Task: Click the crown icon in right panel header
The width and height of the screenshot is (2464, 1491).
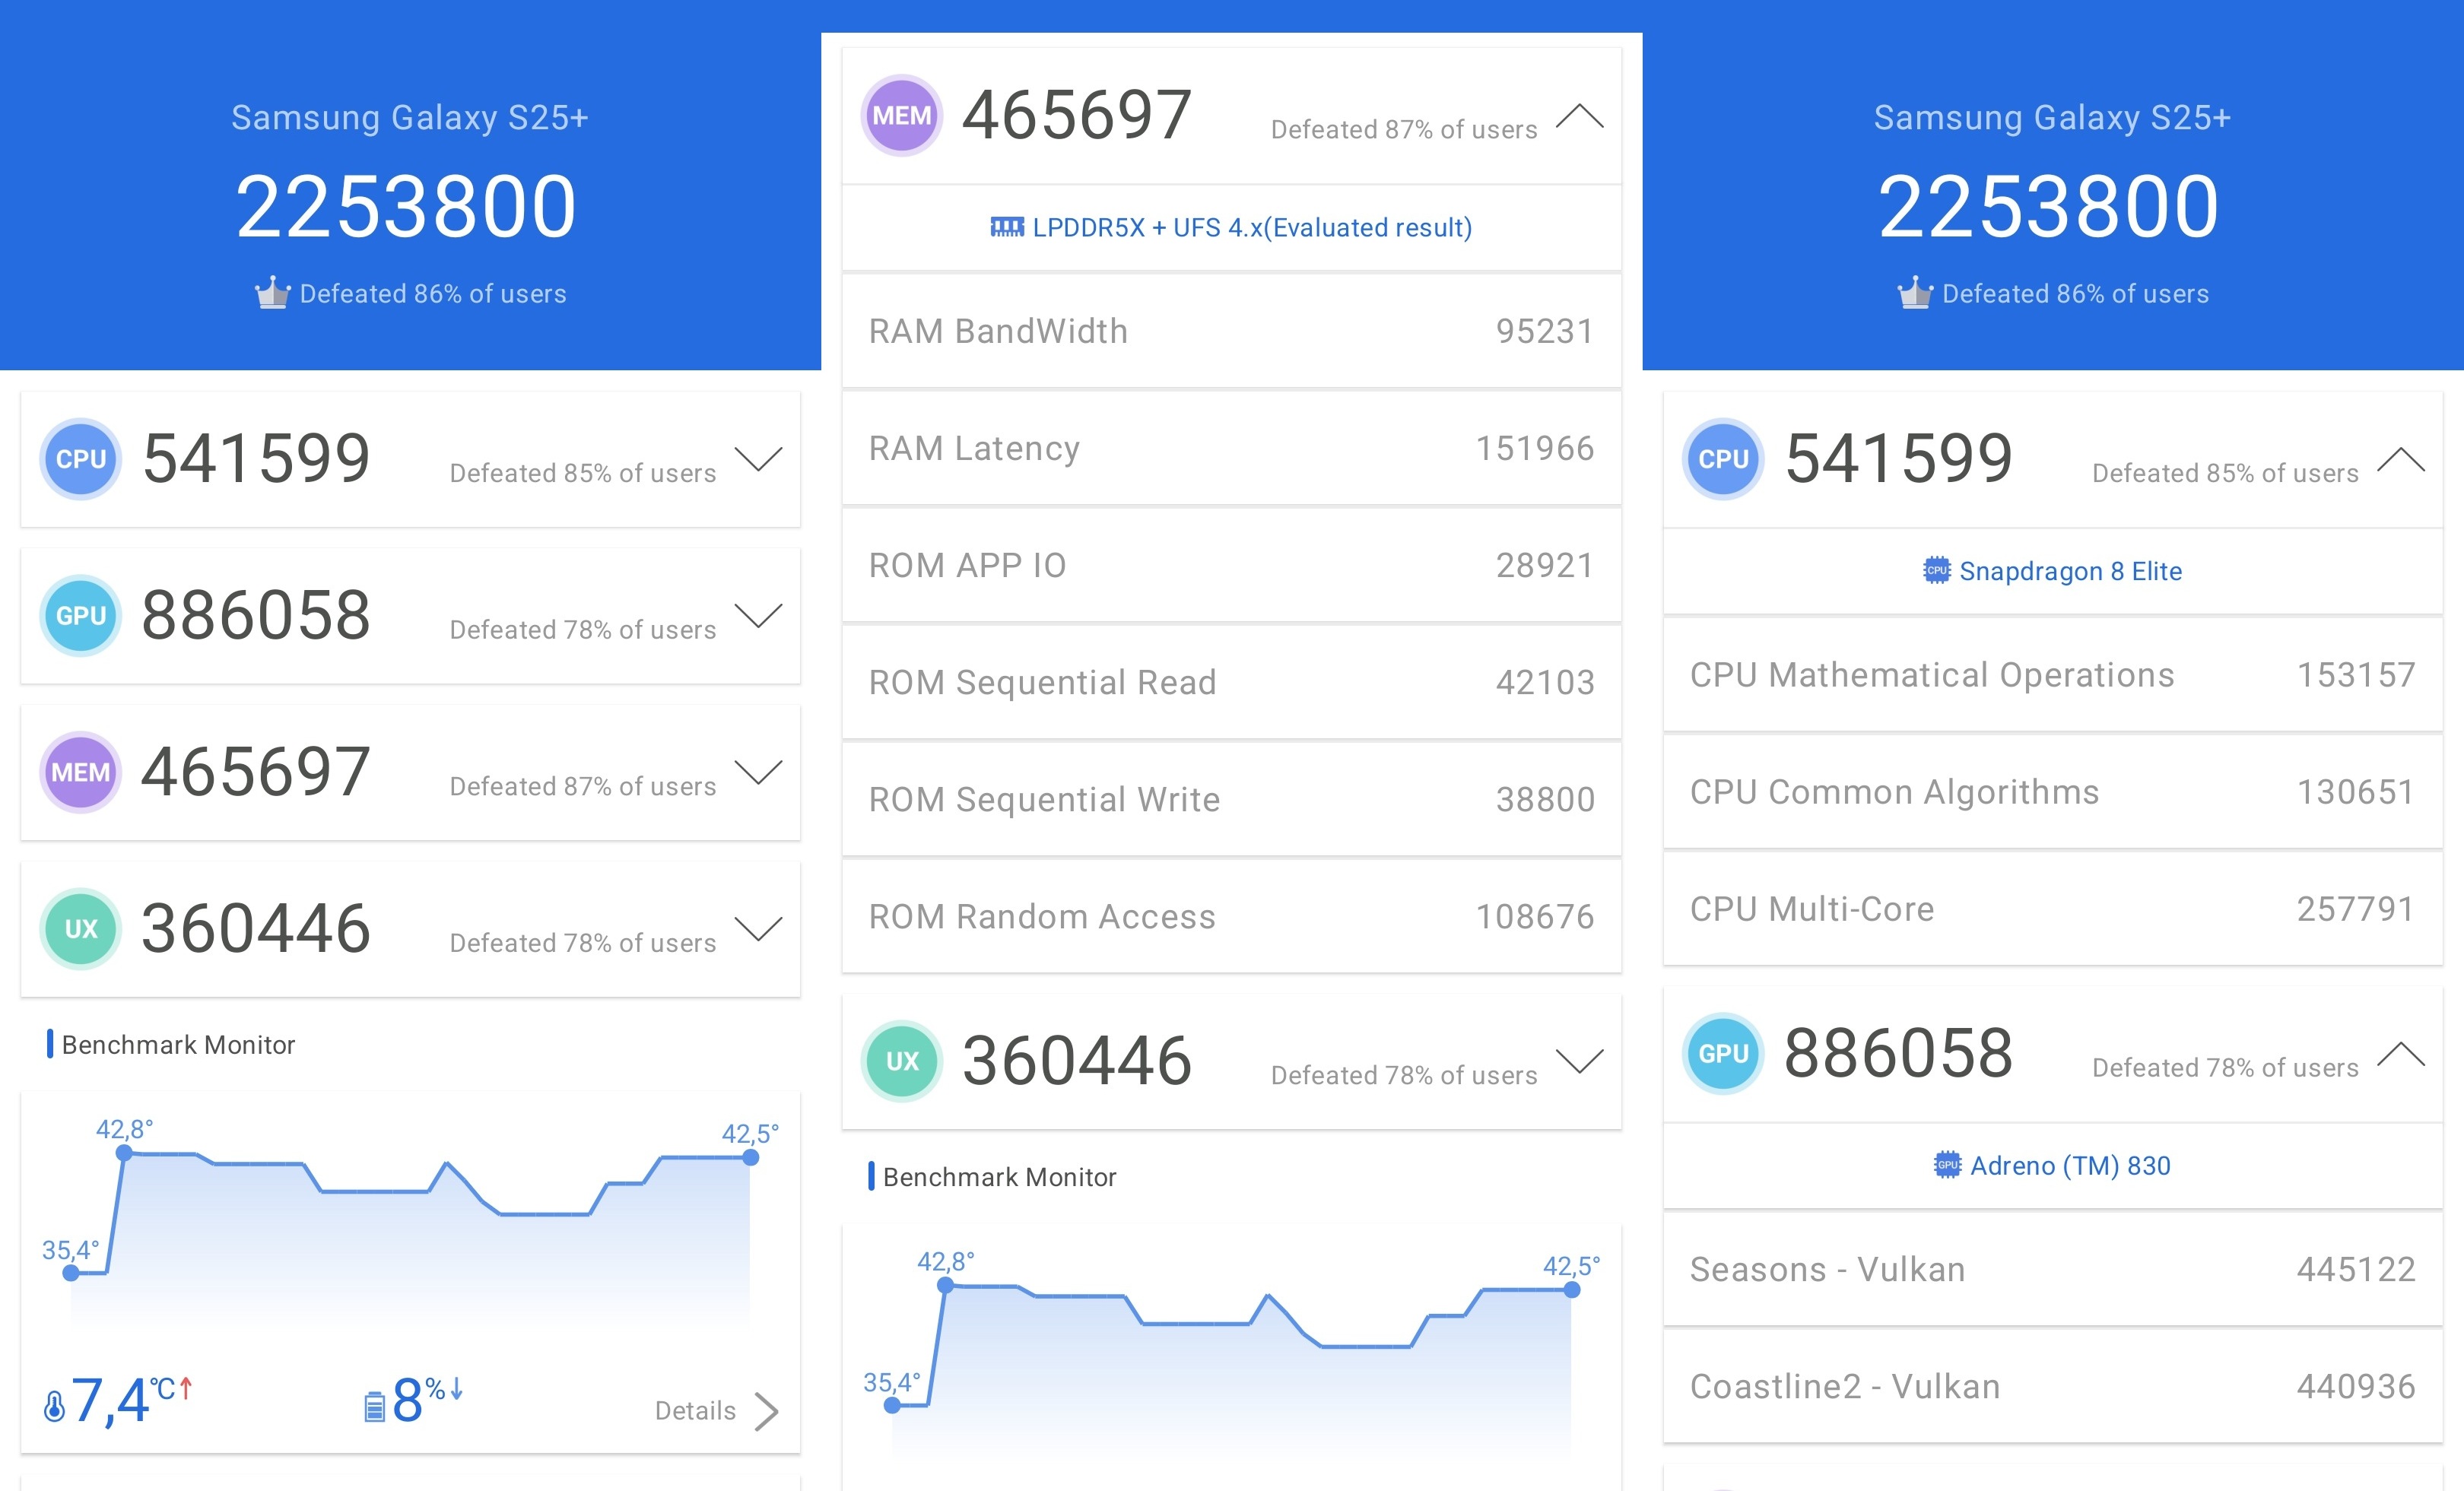Action: pyautogui.click(x=1915, y=292)
